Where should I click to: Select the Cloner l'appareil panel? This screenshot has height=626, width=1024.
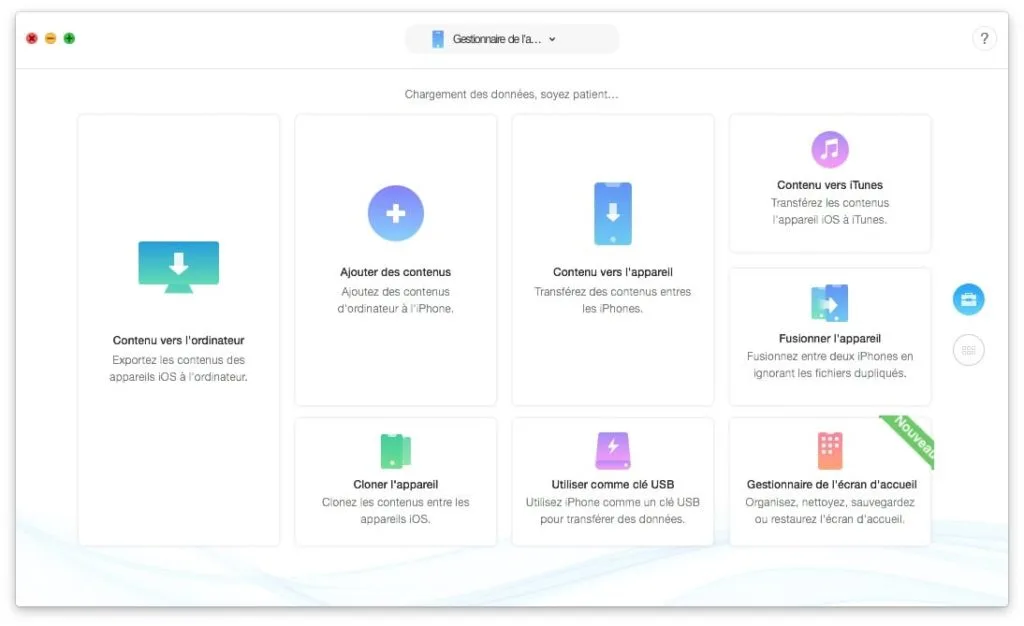click(x=395, y=482)
